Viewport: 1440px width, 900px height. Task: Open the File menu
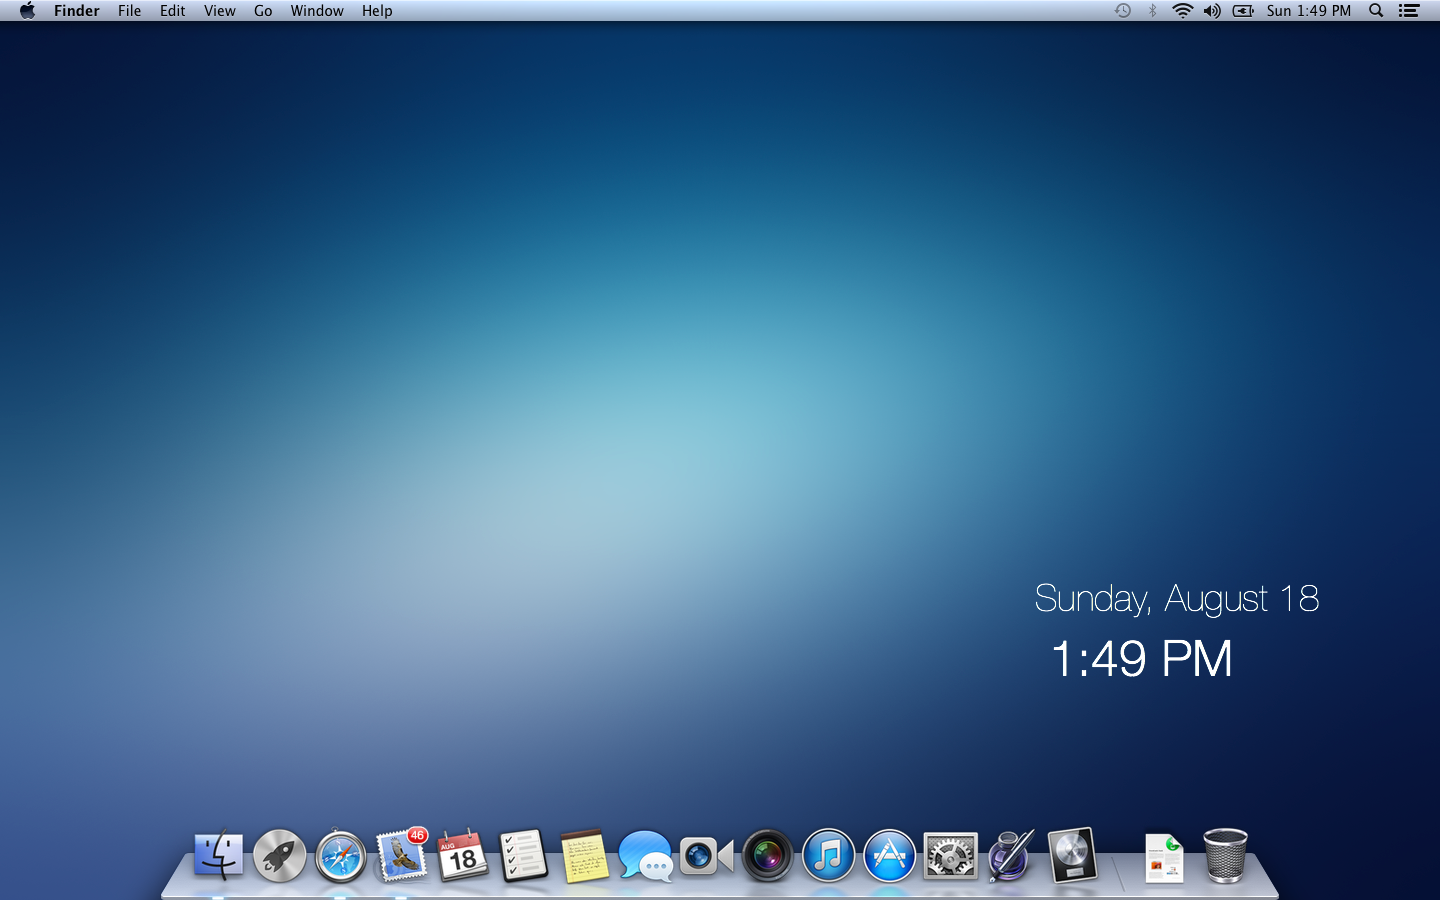point(129,10)
